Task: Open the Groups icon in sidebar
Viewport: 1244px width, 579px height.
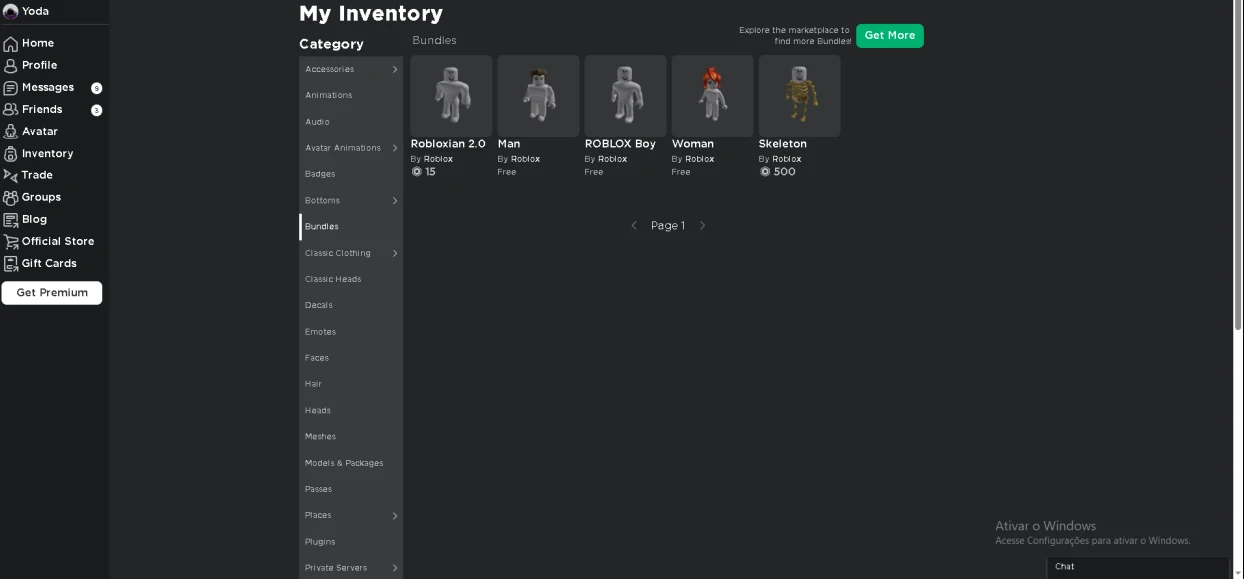Action: 11,198
